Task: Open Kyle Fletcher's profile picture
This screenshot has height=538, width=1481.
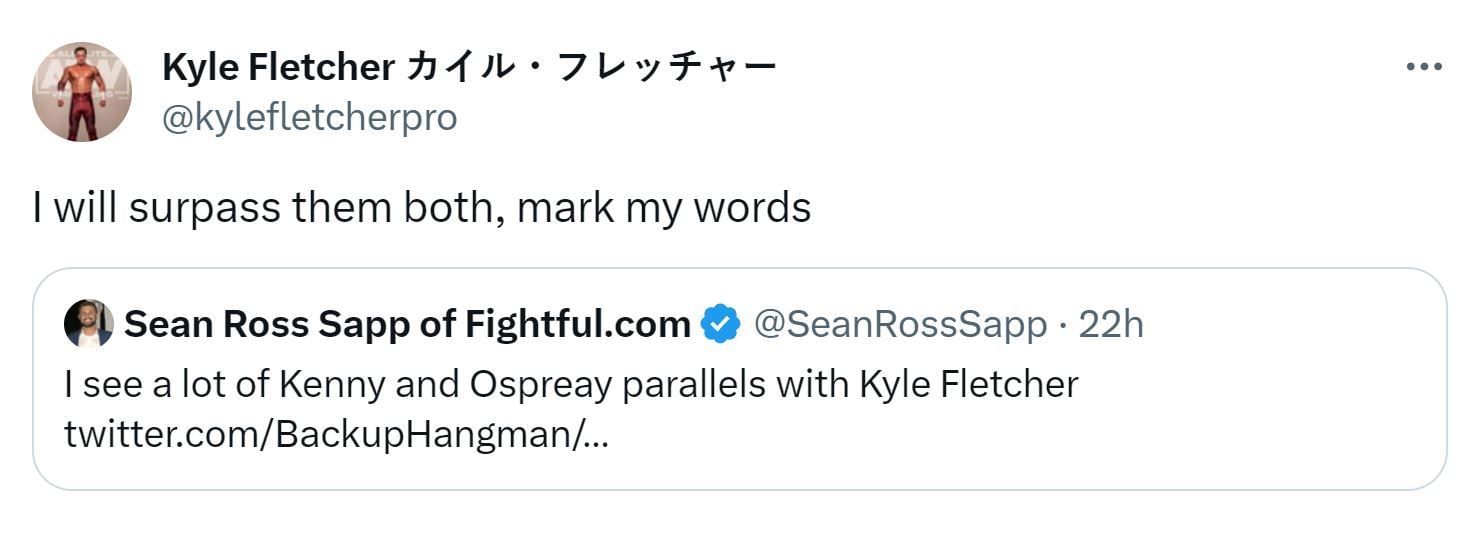Action: [82, 91]
